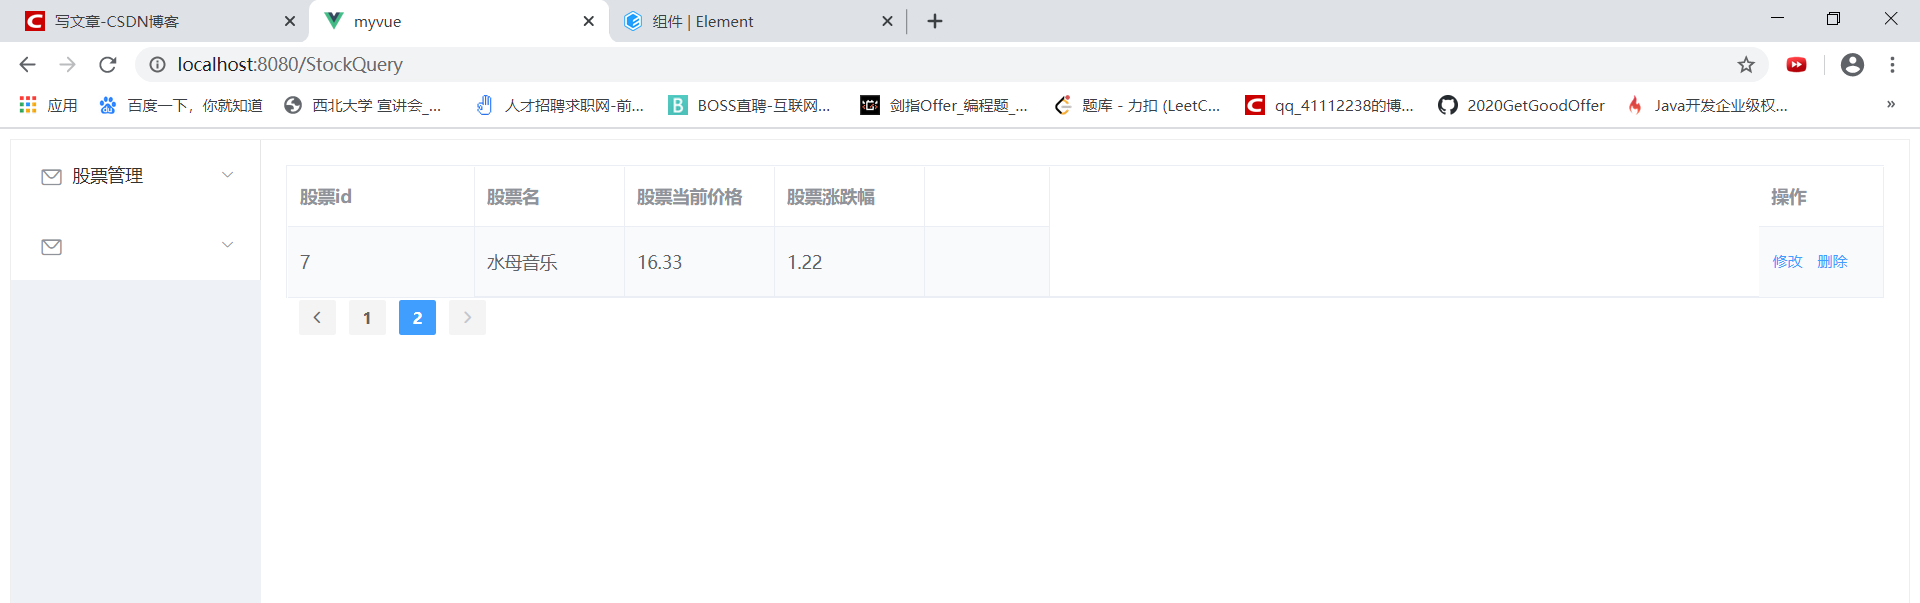
Task: Go to pagination page 1
Action: point(367,318)
